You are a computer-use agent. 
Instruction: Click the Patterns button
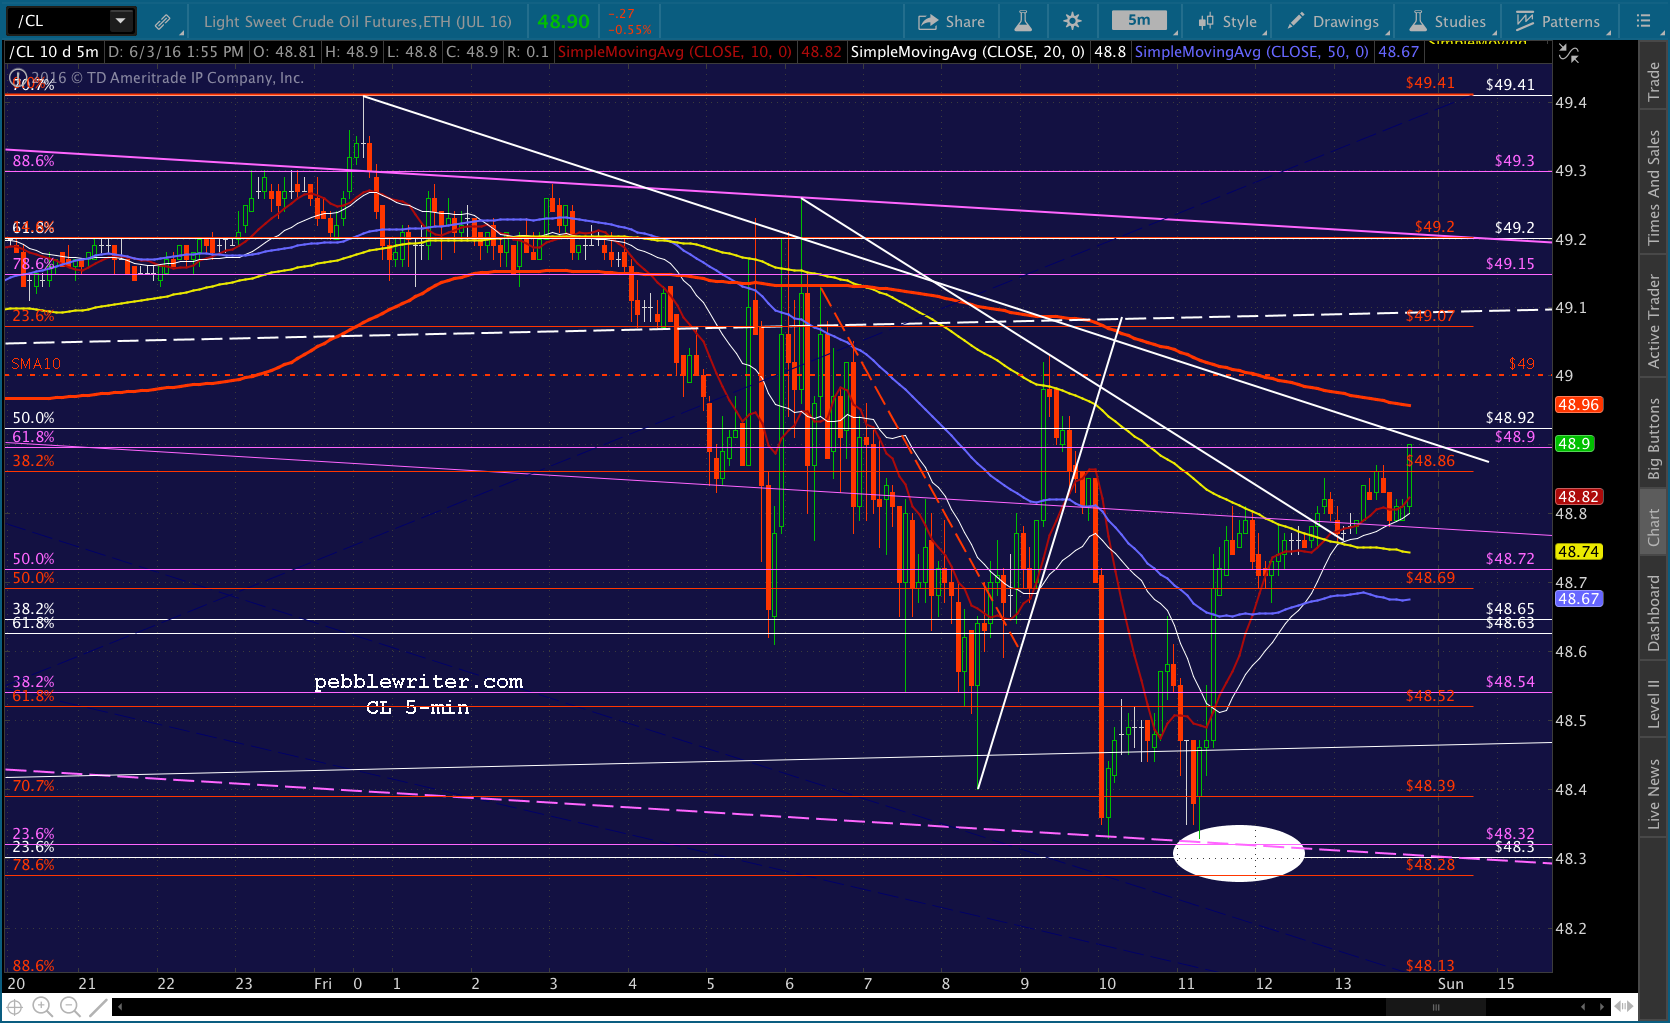[x=1559, y=21]
